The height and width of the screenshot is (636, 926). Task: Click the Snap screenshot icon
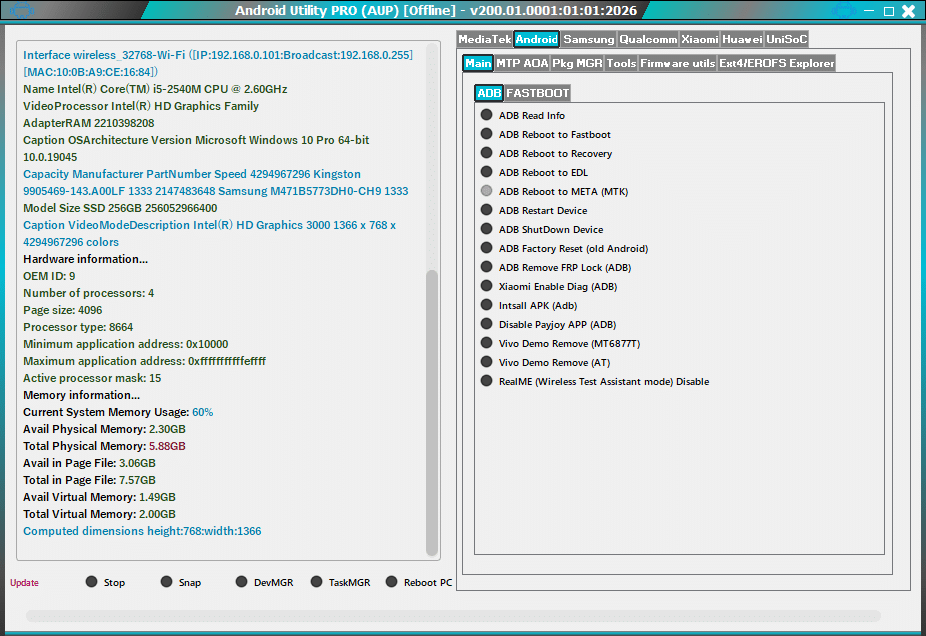pos(166,582)
